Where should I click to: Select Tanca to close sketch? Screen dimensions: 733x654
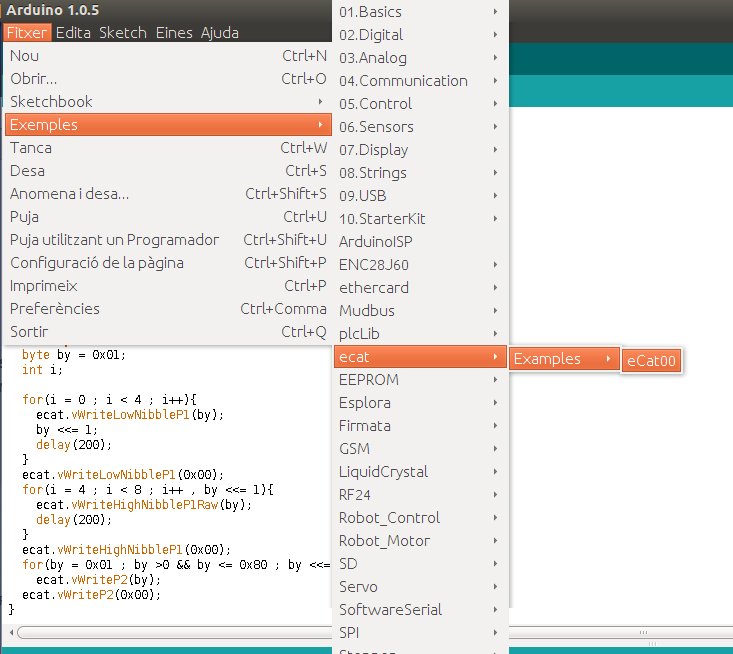(168, 148)
